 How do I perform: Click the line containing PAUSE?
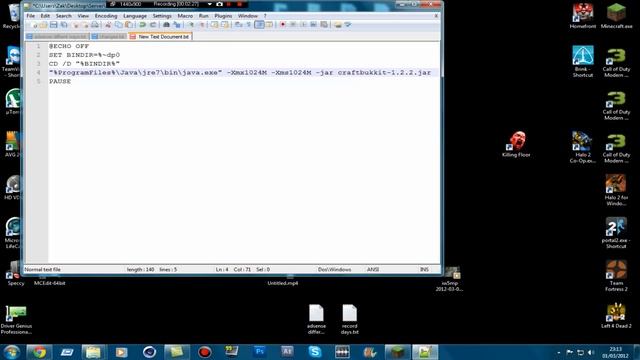60,81
